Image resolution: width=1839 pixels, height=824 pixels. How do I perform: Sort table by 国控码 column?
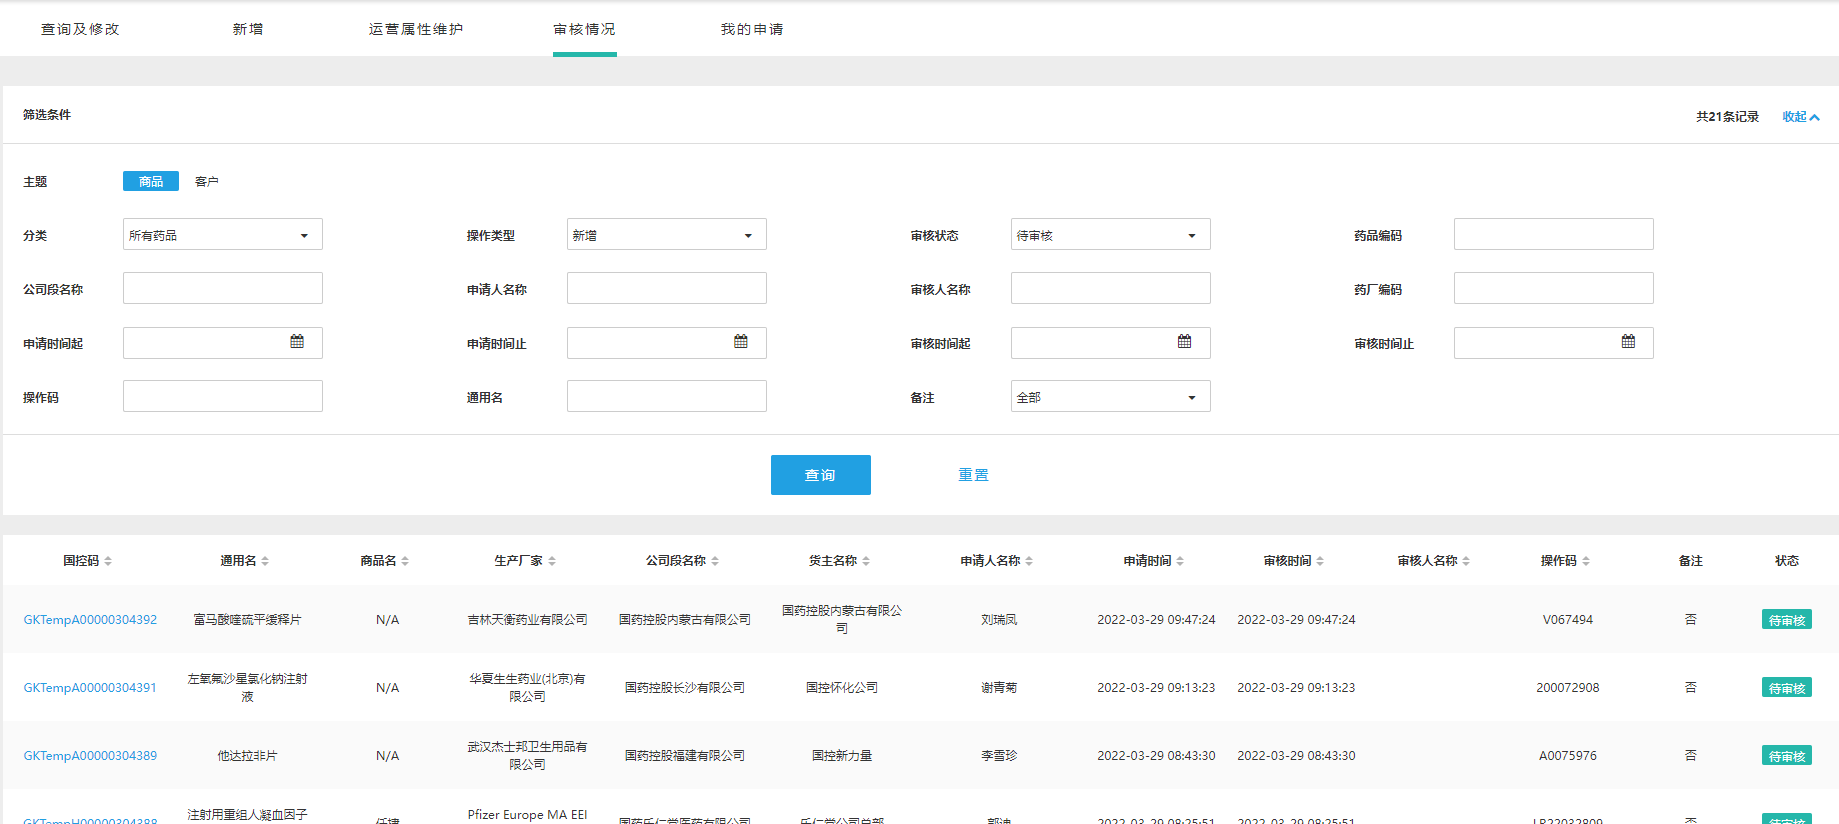[x=88, y=561]
